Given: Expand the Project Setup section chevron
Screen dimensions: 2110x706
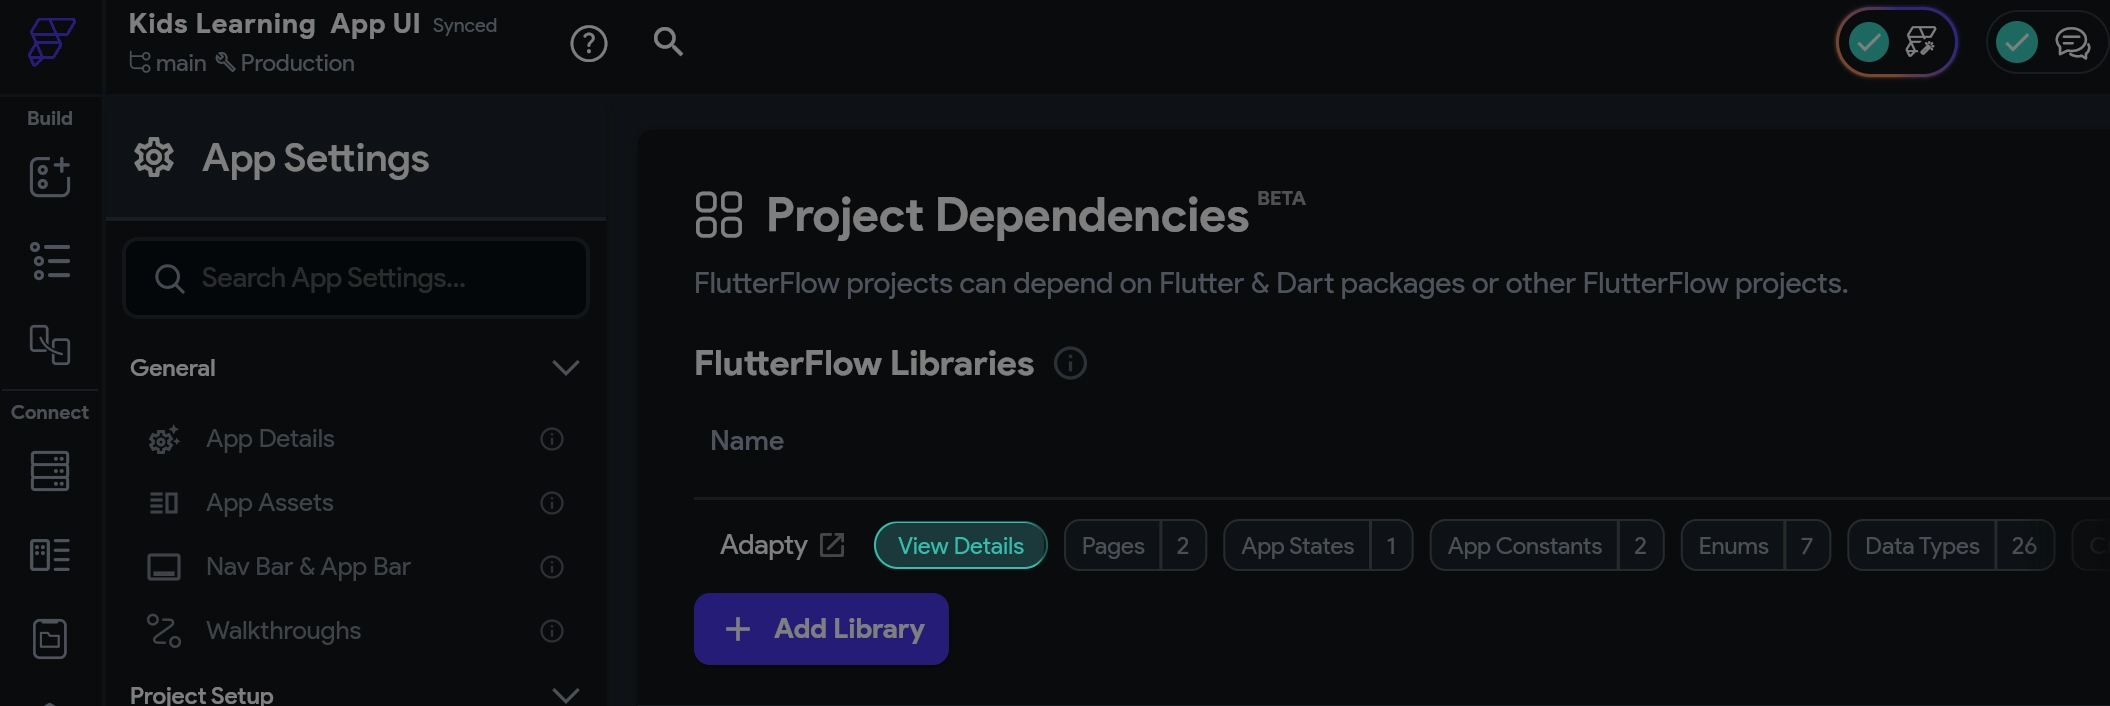Looking at the screenshot, I should (x=565, y=694).
